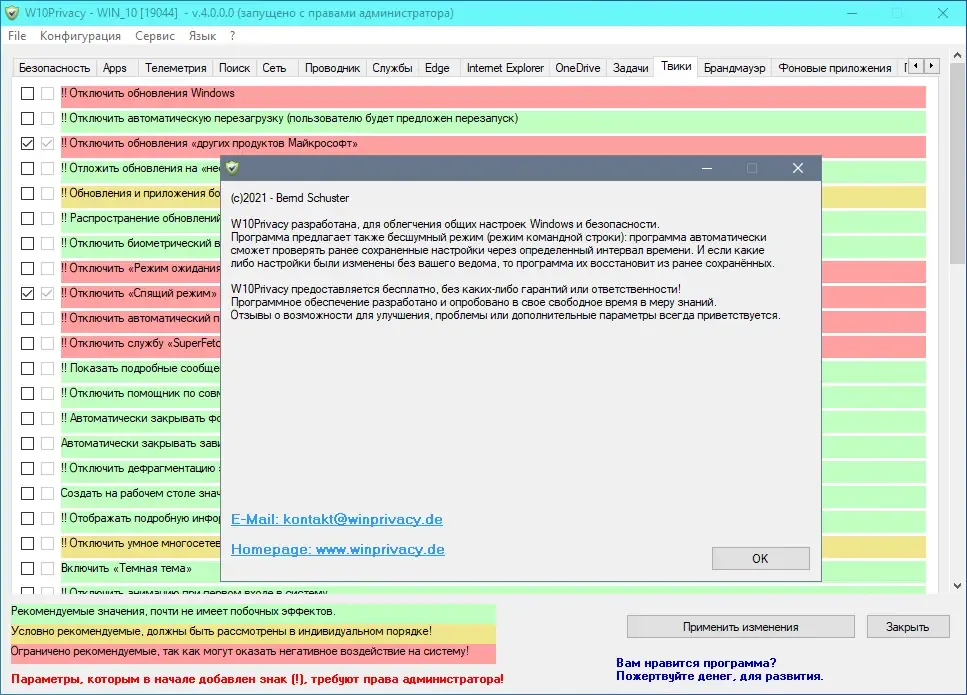This screenshot has height=695, width=967.
Task: Click the W10Privacy shield icon in title bar
Action: click(12, 13)
